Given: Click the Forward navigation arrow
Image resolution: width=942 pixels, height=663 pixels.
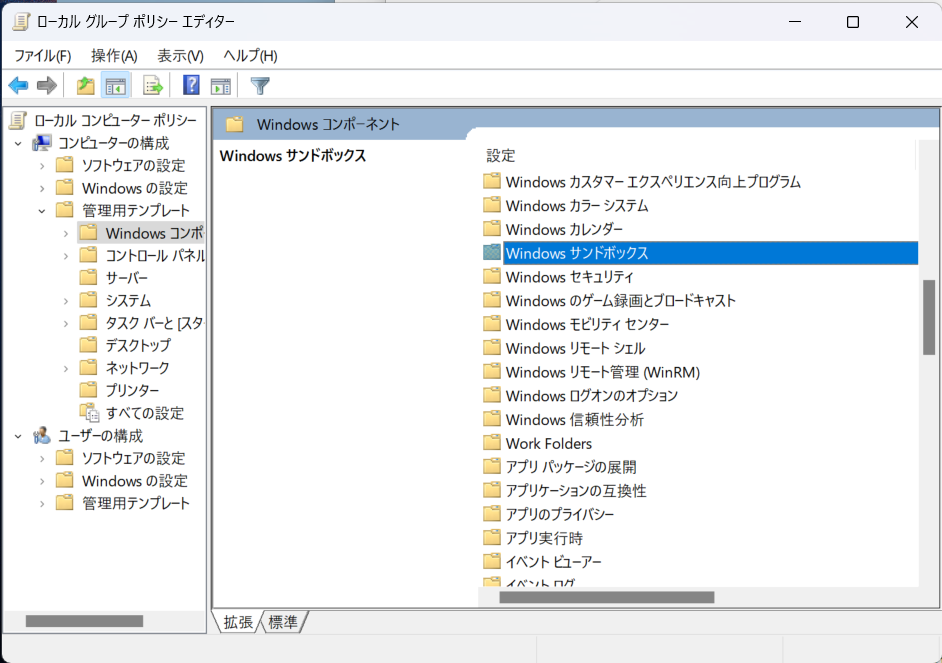Looking at the screenshot, I should pyautogui.click(x=46, y=85).
